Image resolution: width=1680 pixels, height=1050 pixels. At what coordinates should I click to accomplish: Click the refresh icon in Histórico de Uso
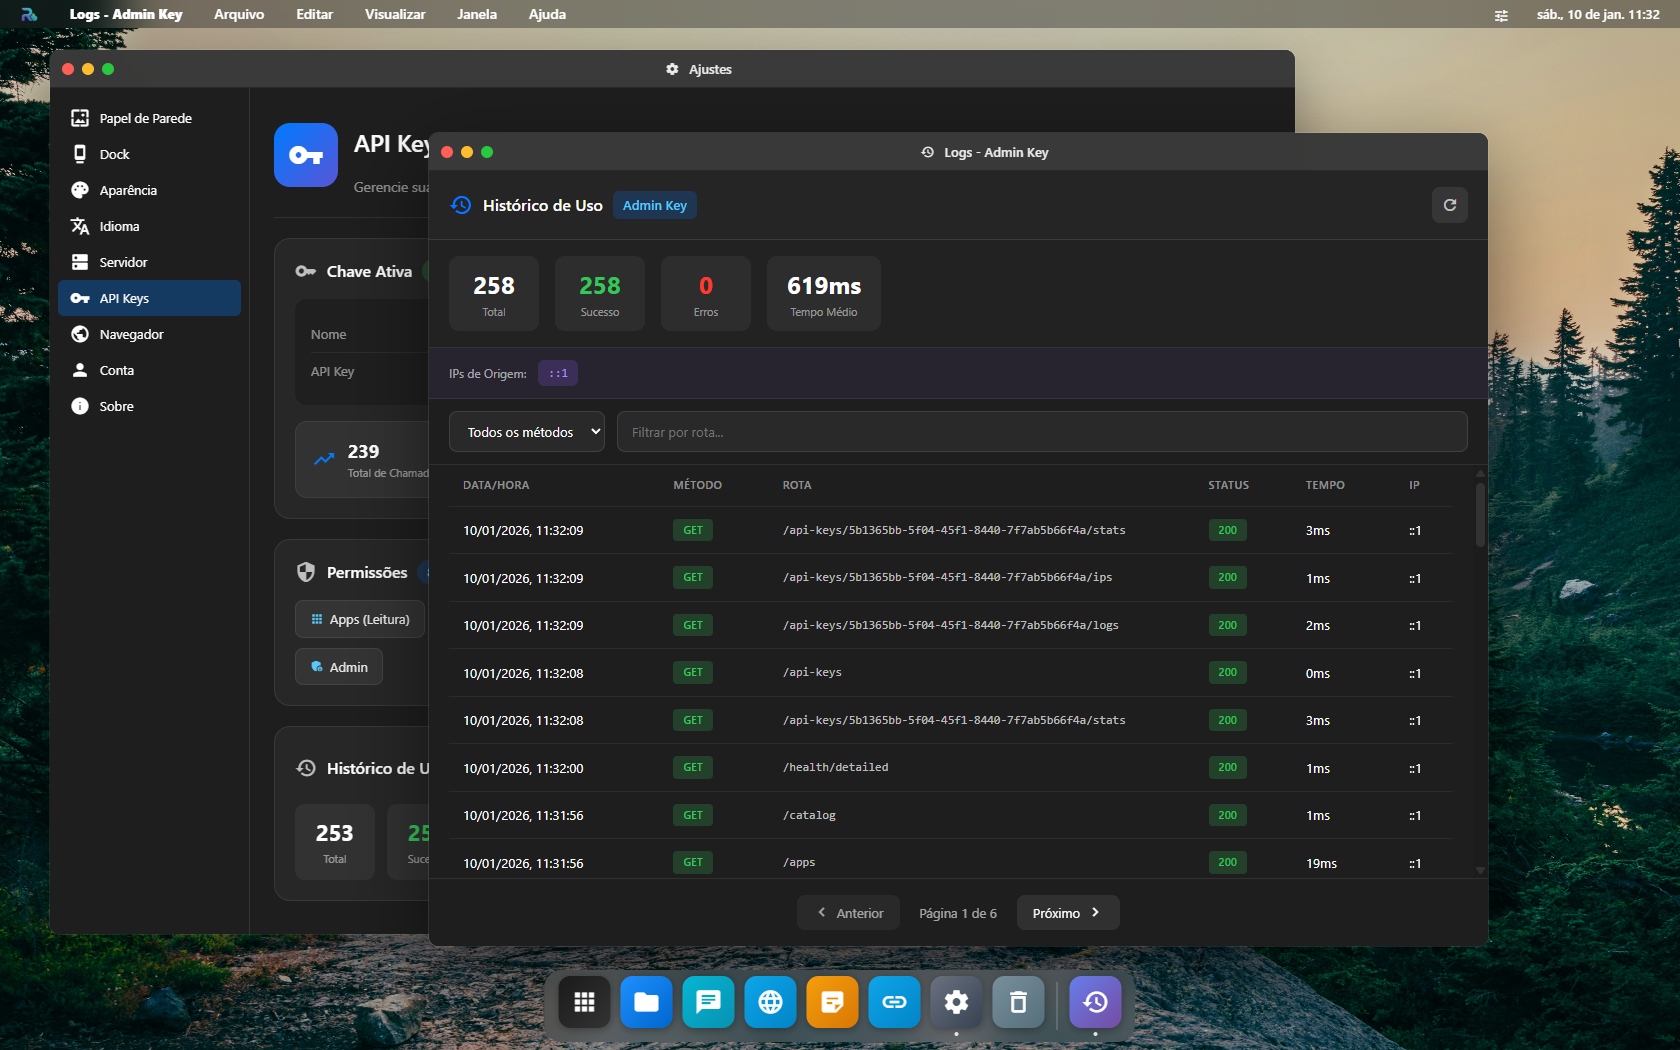click(x=1449, y=205)
